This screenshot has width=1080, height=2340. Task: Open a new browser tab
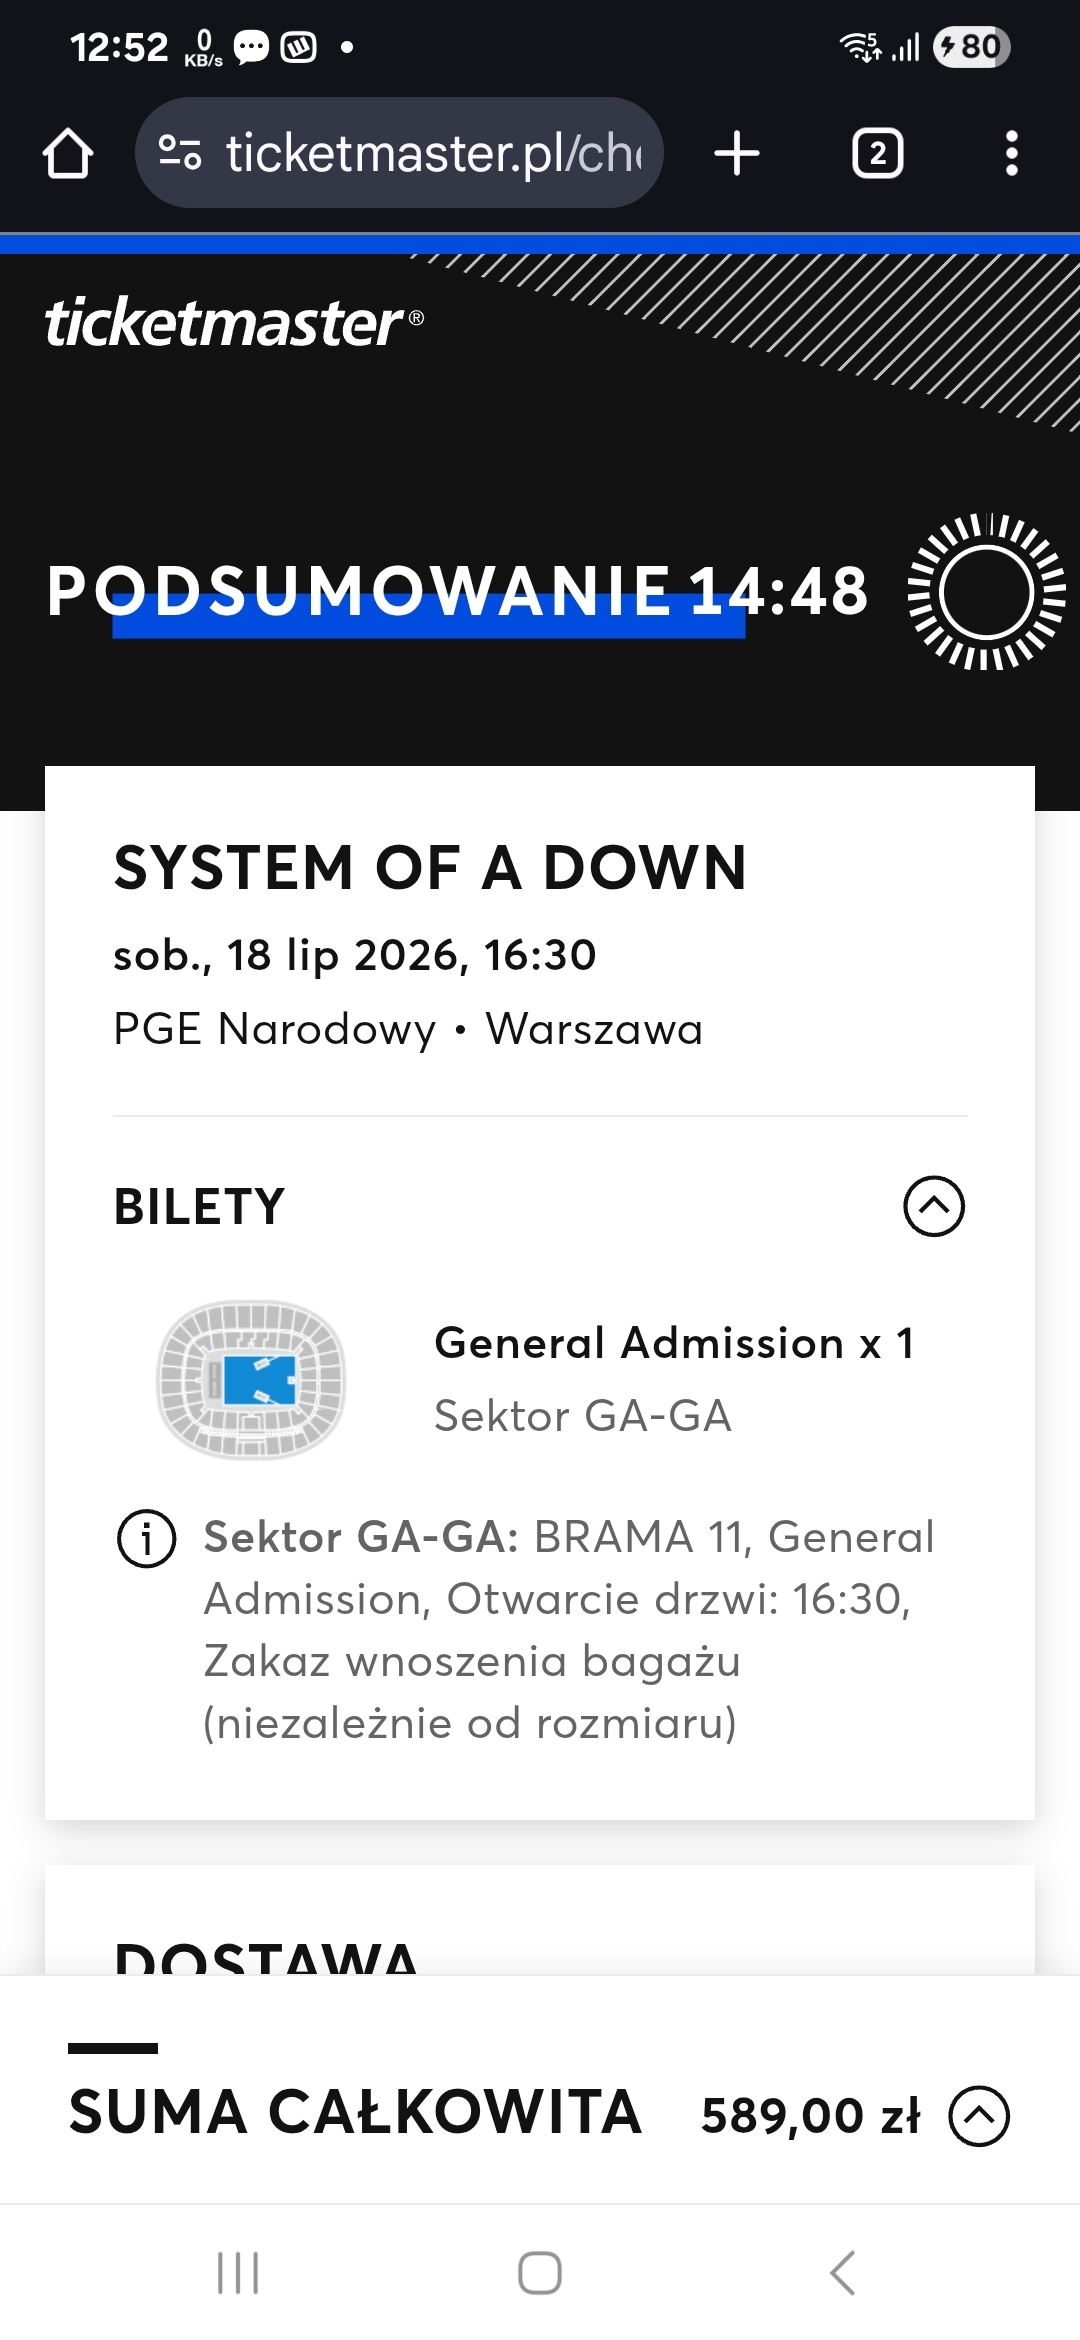coord(737,154)
